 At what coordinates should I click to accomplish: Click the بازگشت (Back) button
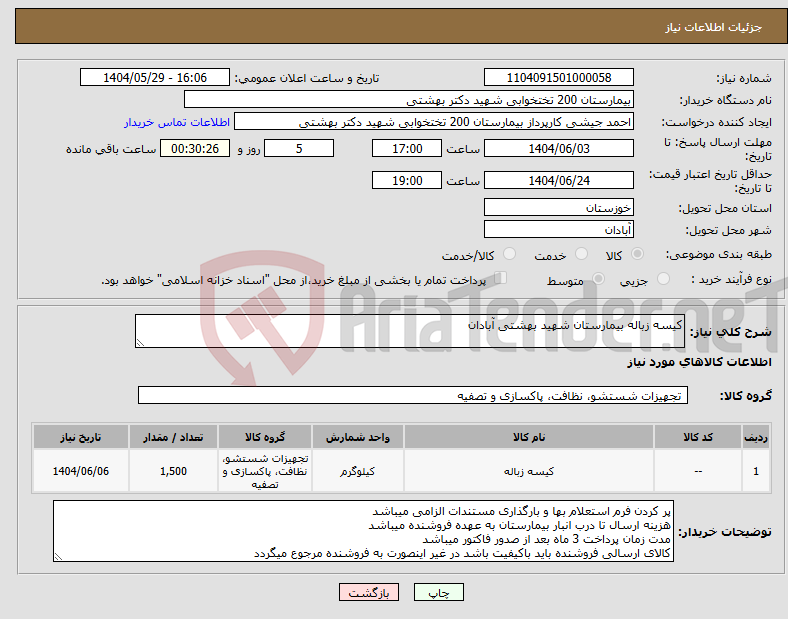pyautogui.click(x=369, y=592)
